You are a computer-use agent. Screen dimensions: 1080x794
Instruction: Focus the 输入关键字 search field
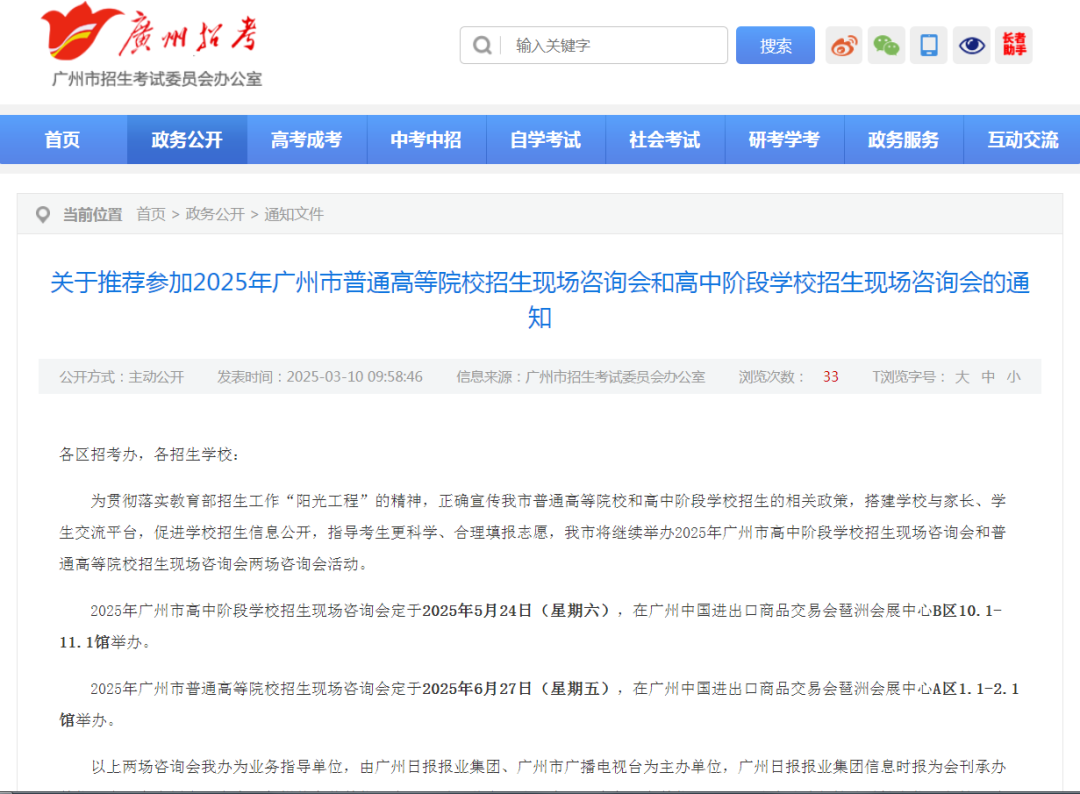615,46
